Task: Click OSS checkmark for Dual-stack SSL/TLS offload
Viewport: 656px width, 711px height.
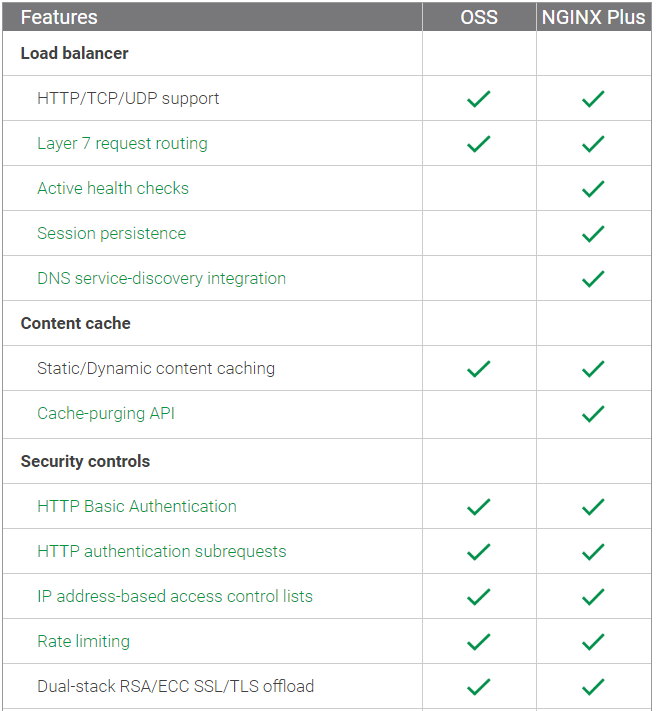Action: (479, 687)
